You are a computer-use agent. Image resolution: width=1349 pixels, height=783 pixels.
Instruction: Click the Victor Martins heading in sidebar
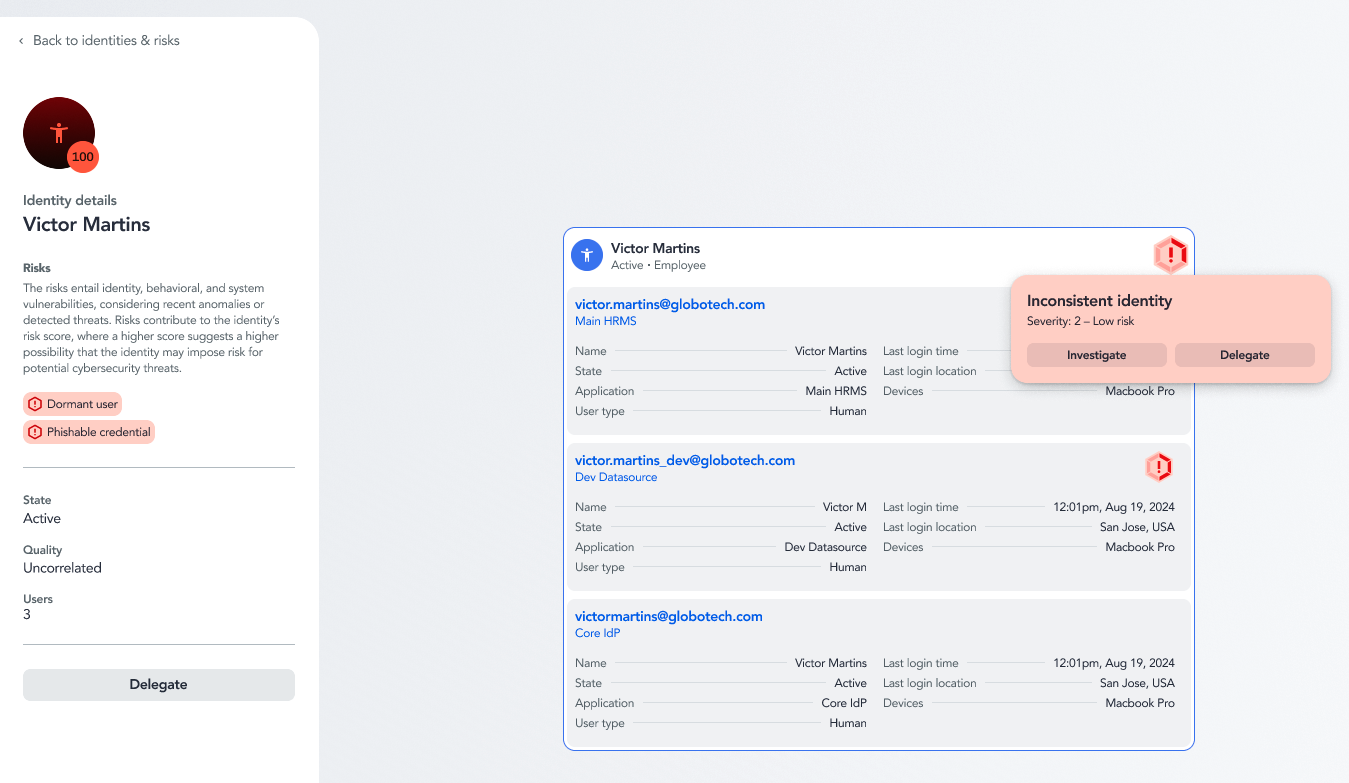[x=87, y=225]
